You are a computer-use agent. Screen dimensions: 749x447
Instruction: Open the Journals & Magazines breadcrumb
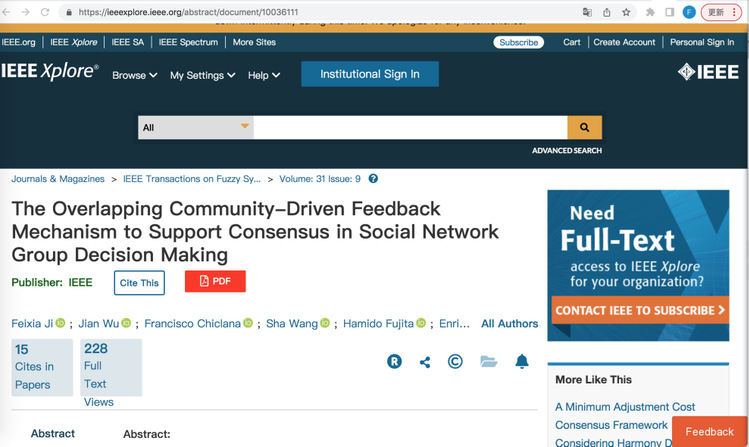pyautogui.click(x=58, y=179)
